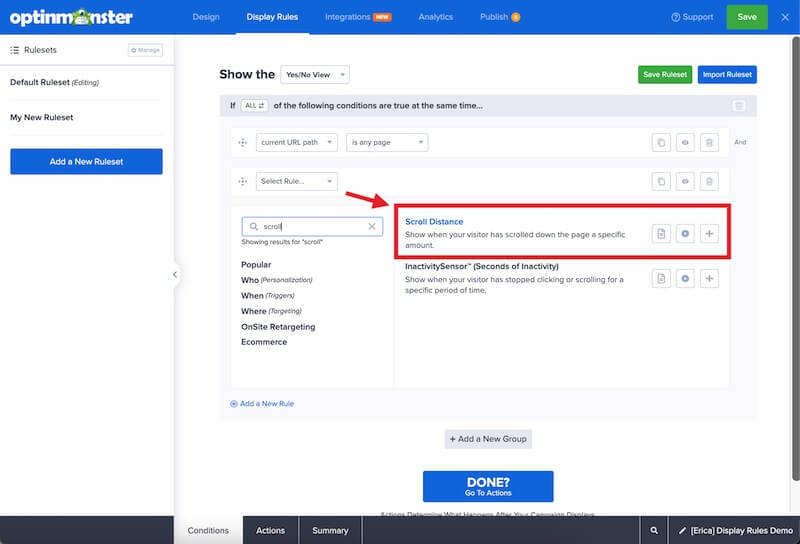Open the 'is any page' dropdown

(x=387, y=143)
